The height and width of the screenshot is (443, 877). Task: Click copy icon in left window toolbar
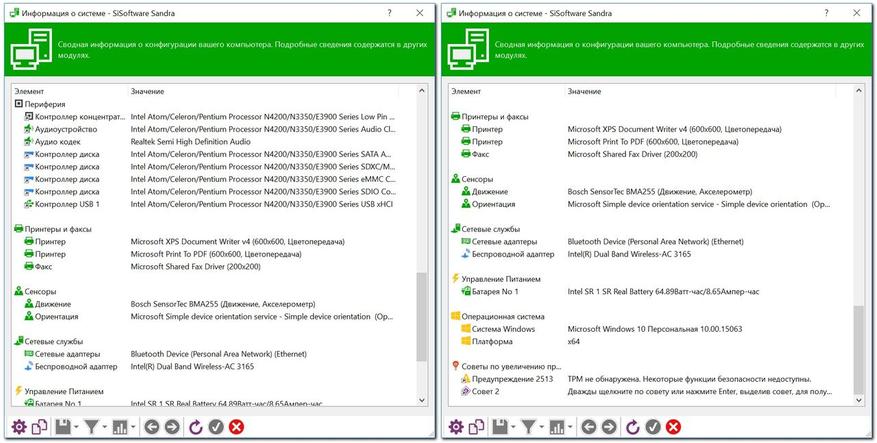[x=39, y=427]
